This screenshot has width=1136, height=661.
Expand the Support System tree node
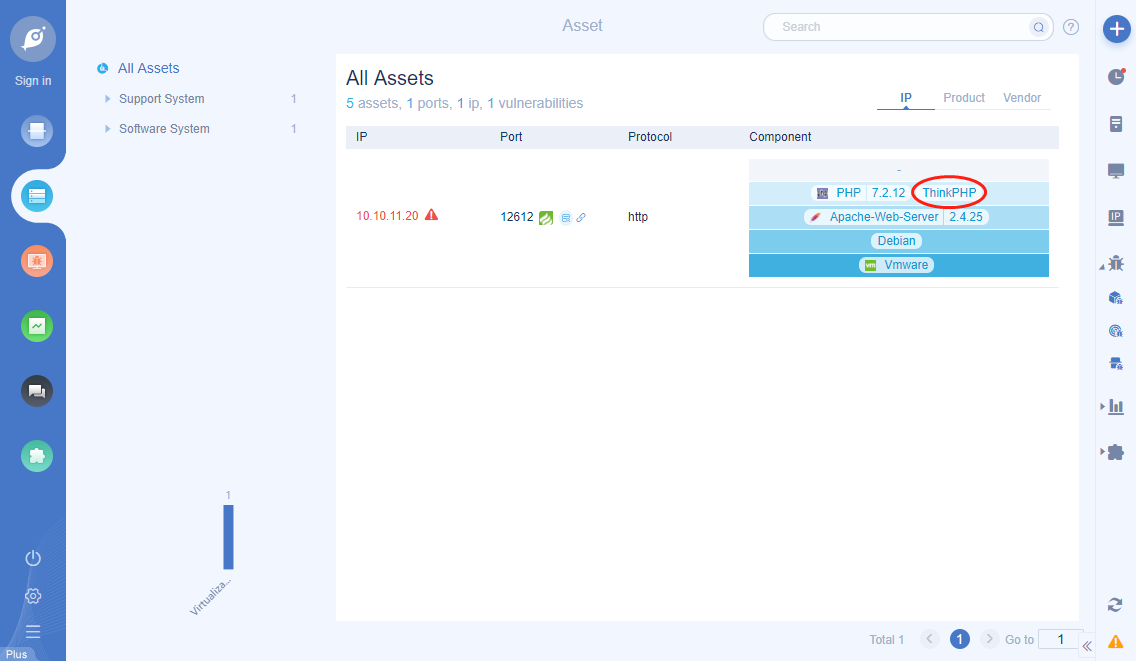(107, 99)
